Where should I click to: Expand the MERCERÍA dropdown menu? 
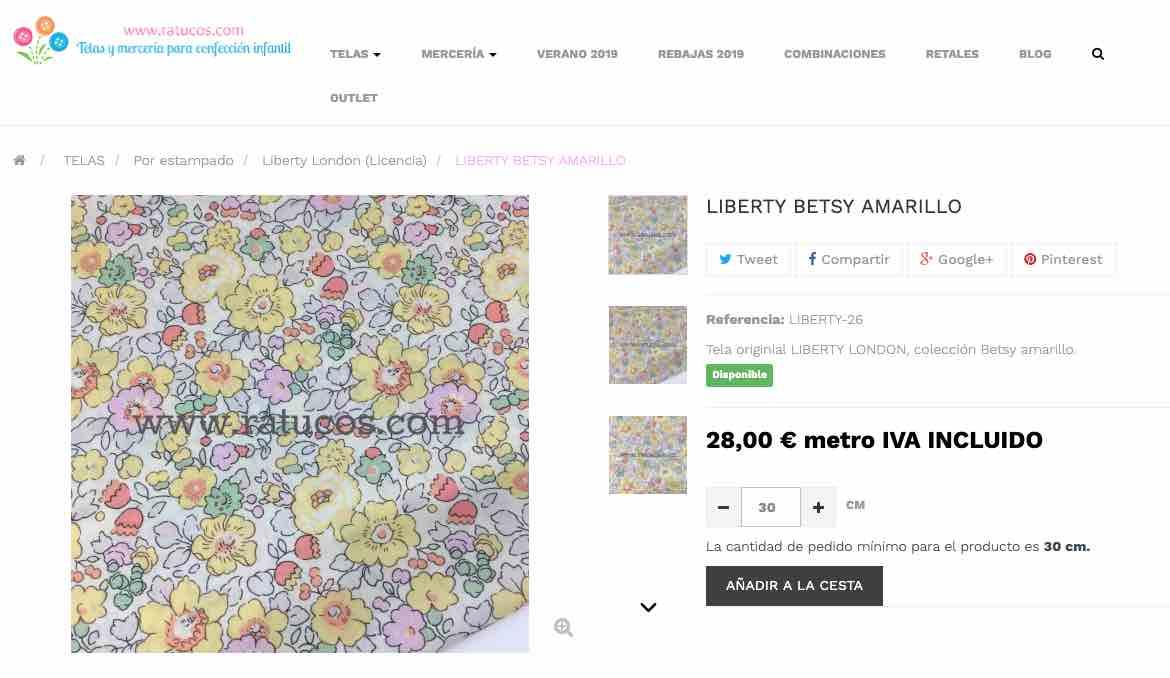click(x=459, y=54)
